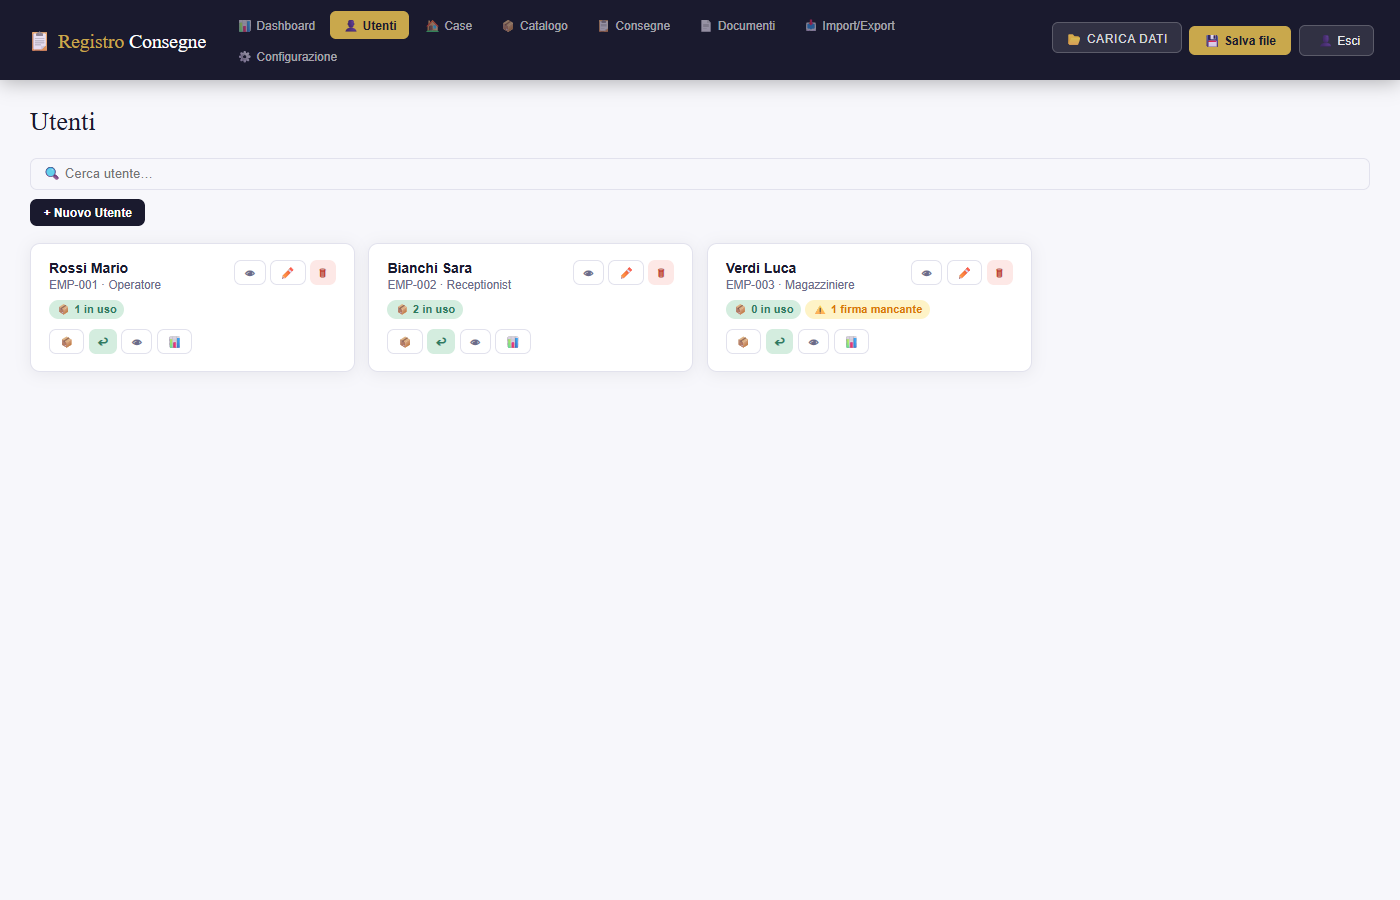
Task: Select the Utenti navigation tab
Action: [370, 26]
